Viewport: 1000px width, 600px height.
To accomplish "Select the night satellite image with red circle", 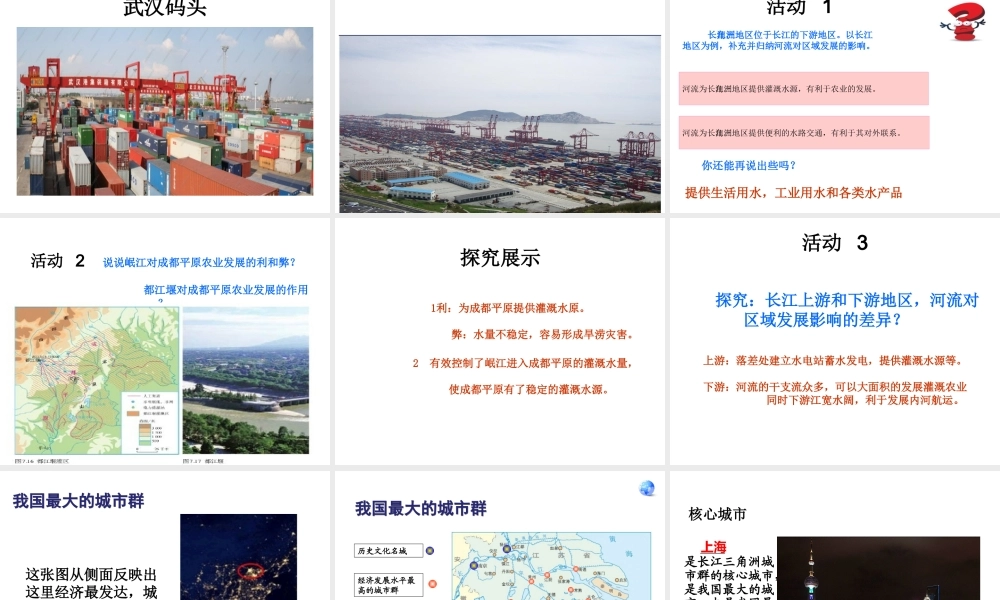I will (239, 557).
